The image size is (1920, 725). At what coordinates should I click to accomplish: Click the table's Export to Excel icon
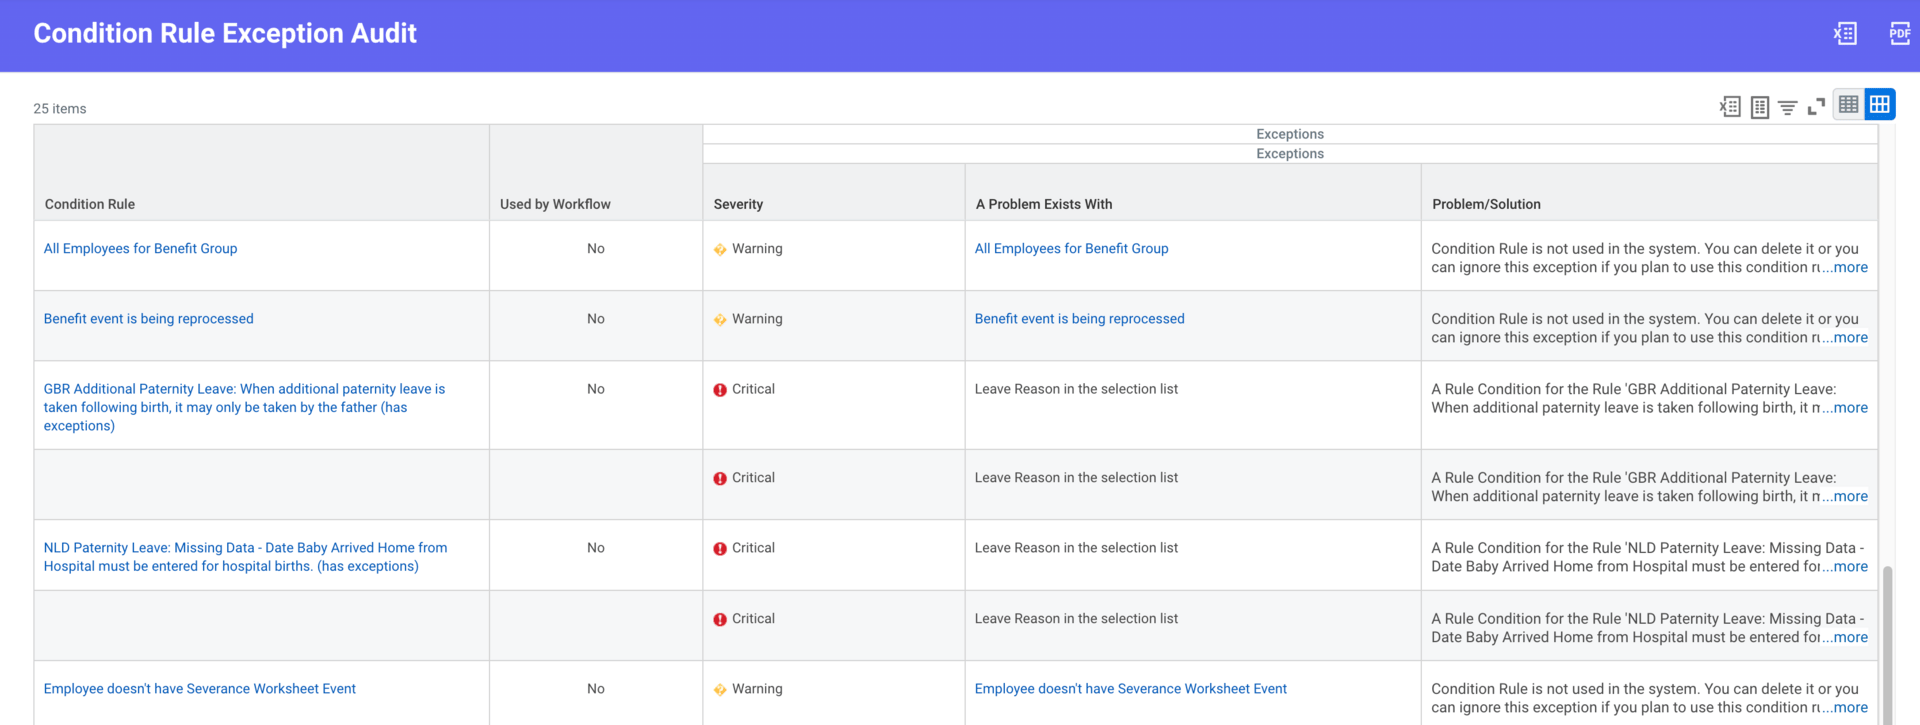pos(1730,106)
